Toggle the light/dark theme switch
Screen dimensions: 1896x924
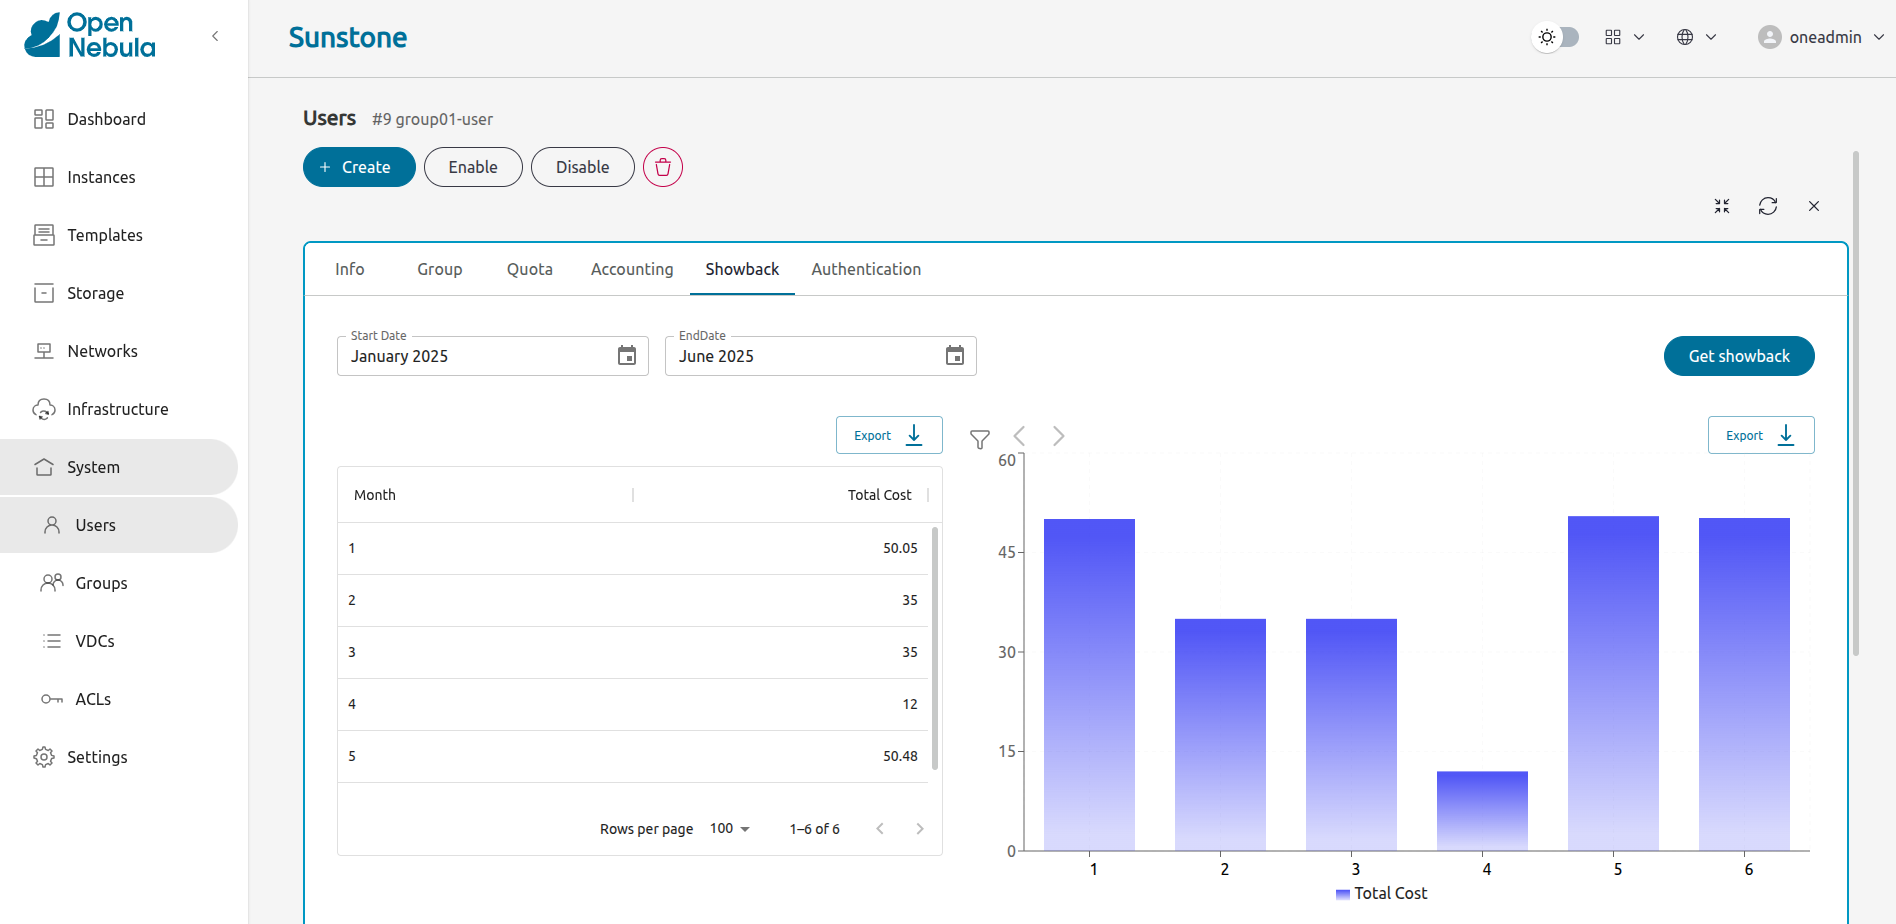(x=1556, y=37)
